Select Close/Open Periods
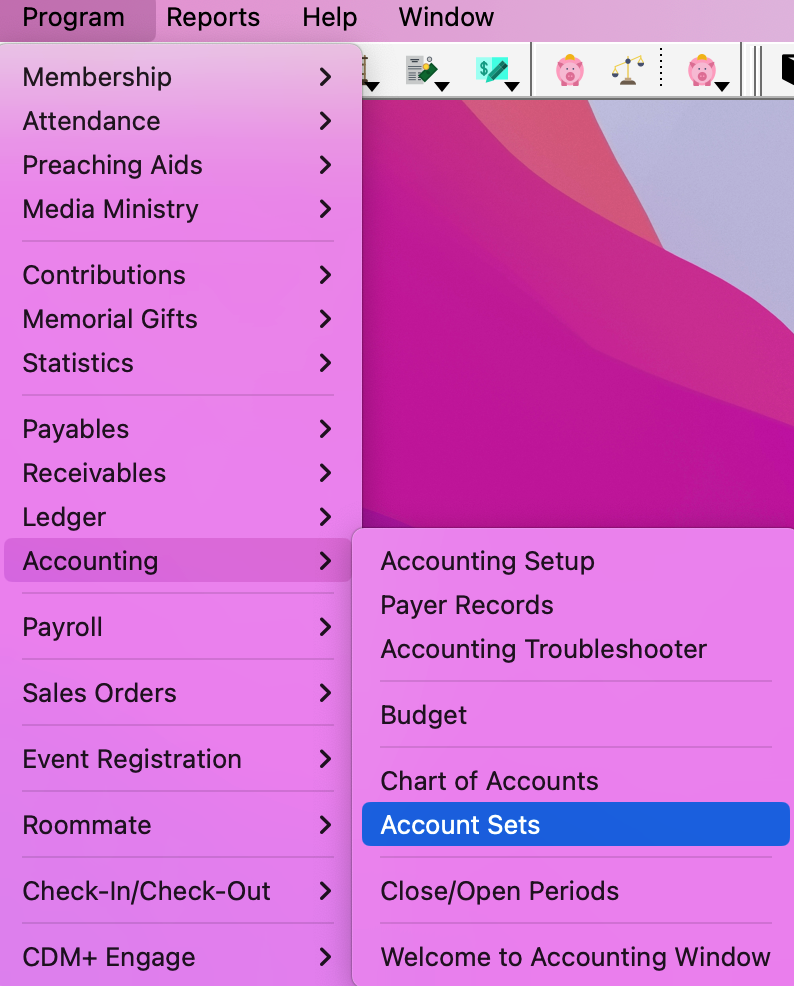The height and width of the screenshot is (986, 794). (x=500, y=891)
